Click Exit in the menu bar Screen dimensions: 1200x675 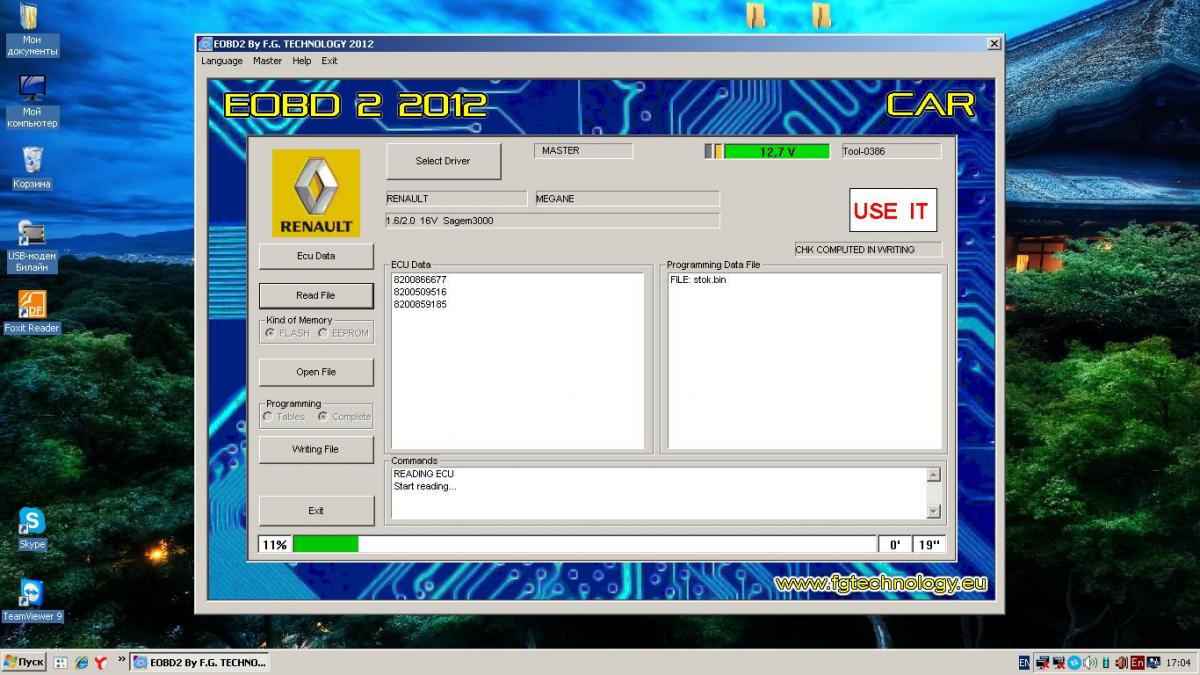point(329,61)
